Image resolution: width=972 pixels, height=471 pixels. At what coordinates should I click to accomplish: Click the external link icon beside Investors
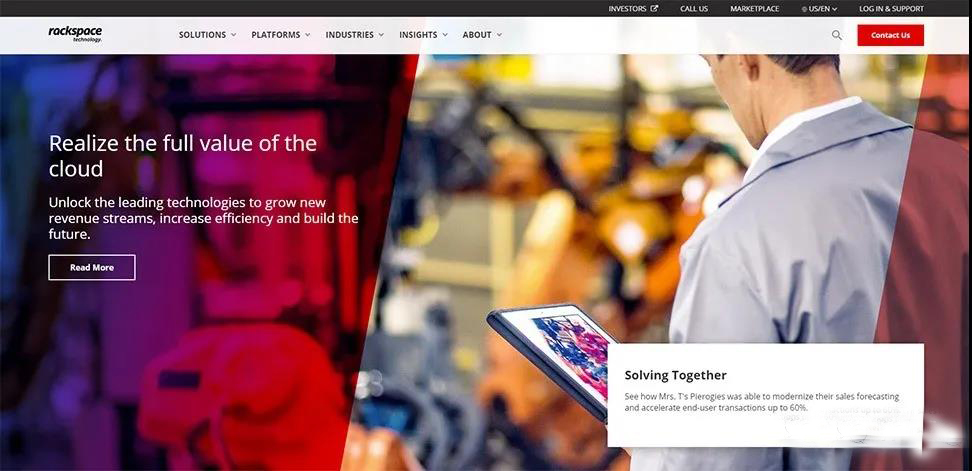coord(654,9)
